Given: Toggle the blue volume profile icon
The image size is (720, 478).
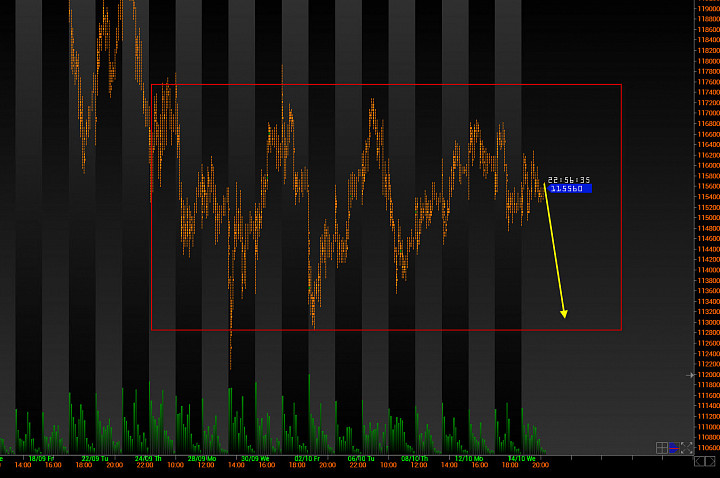Looking at the screenshot, I should pos(674,448).
